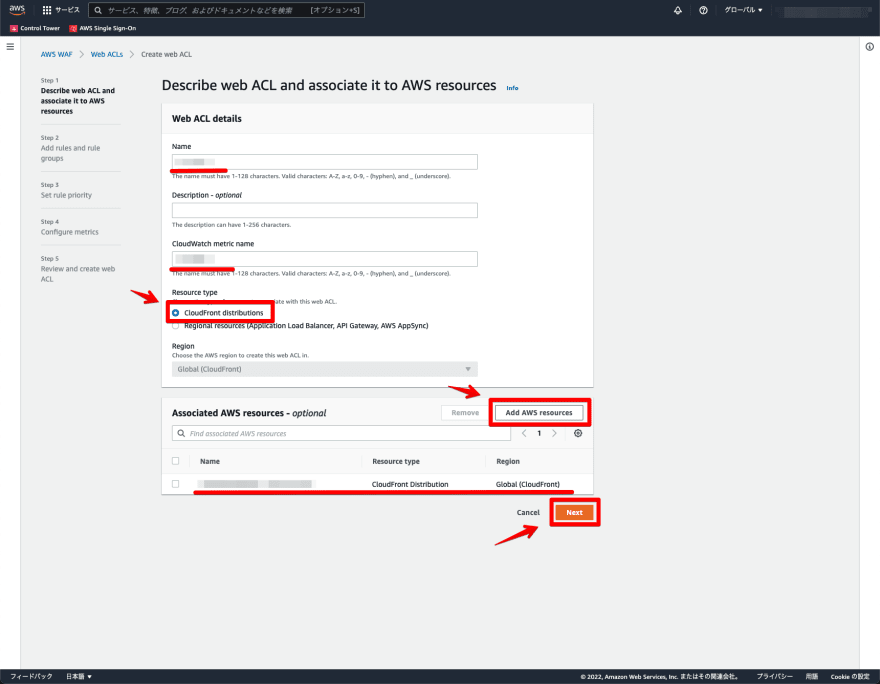Open the 日本語 language dropdown in footer

[x=79, y=676]
